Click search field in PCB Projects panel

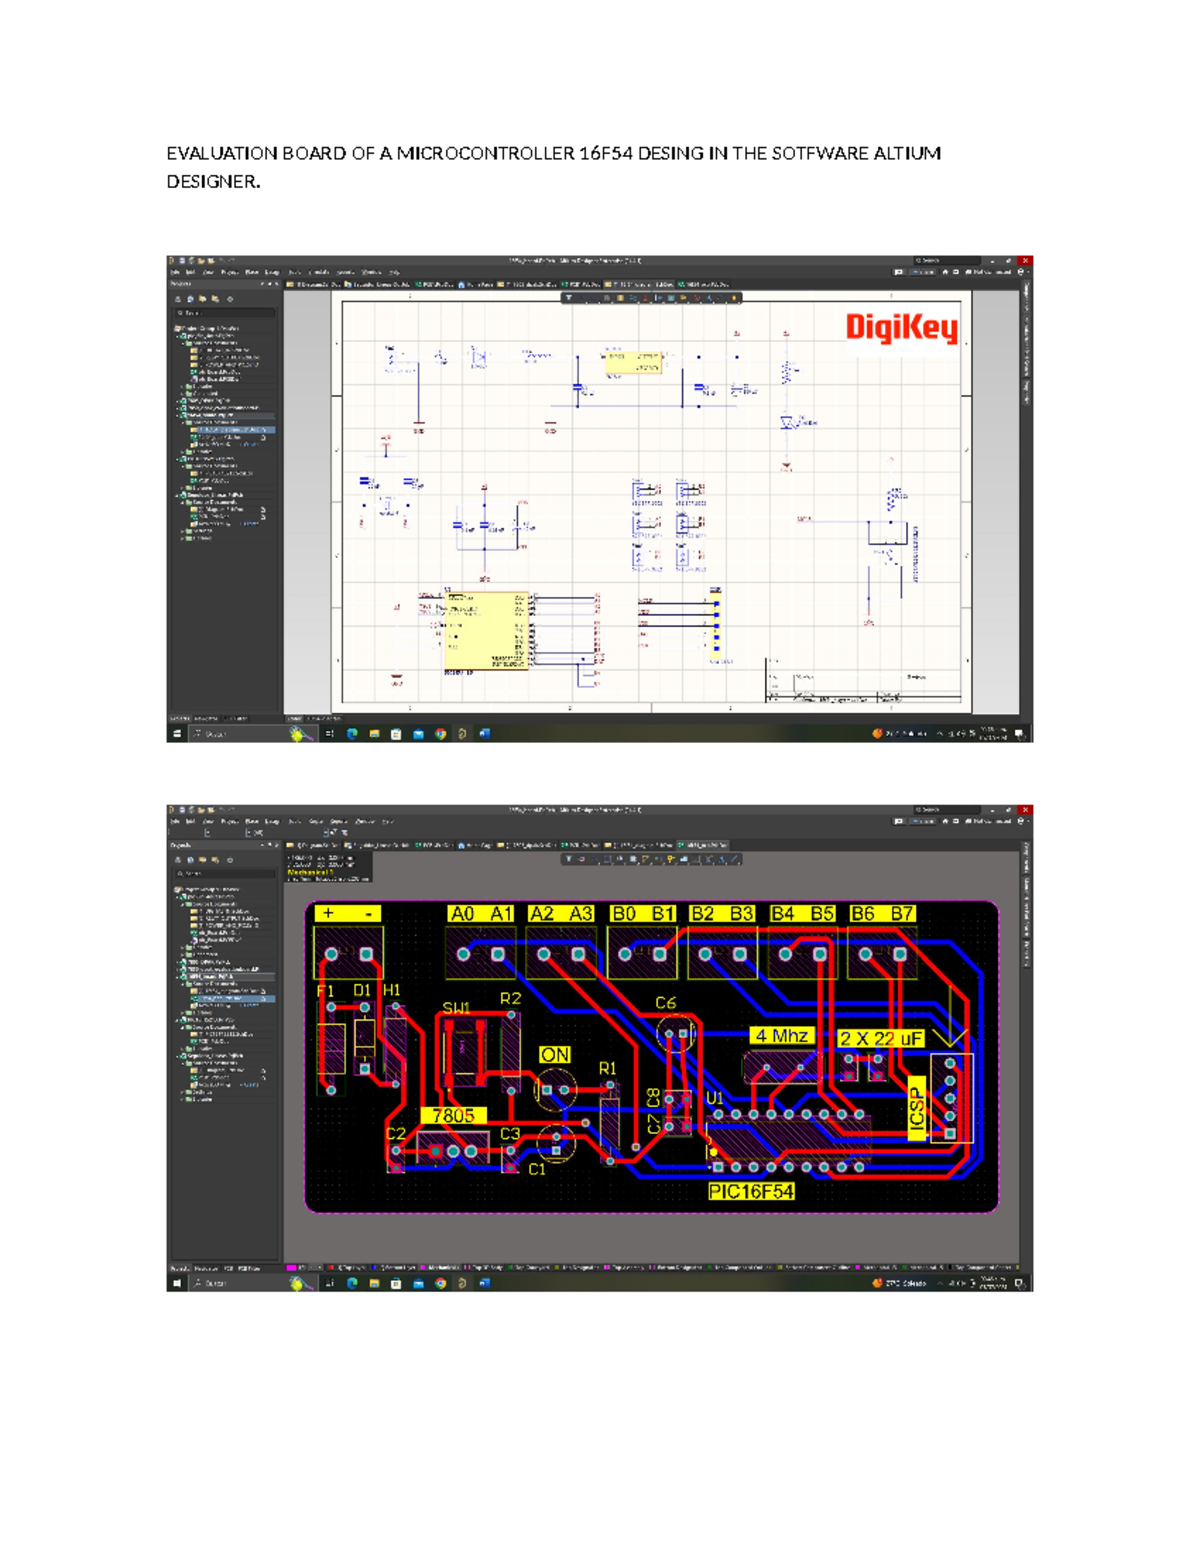[x=225, y=873]
